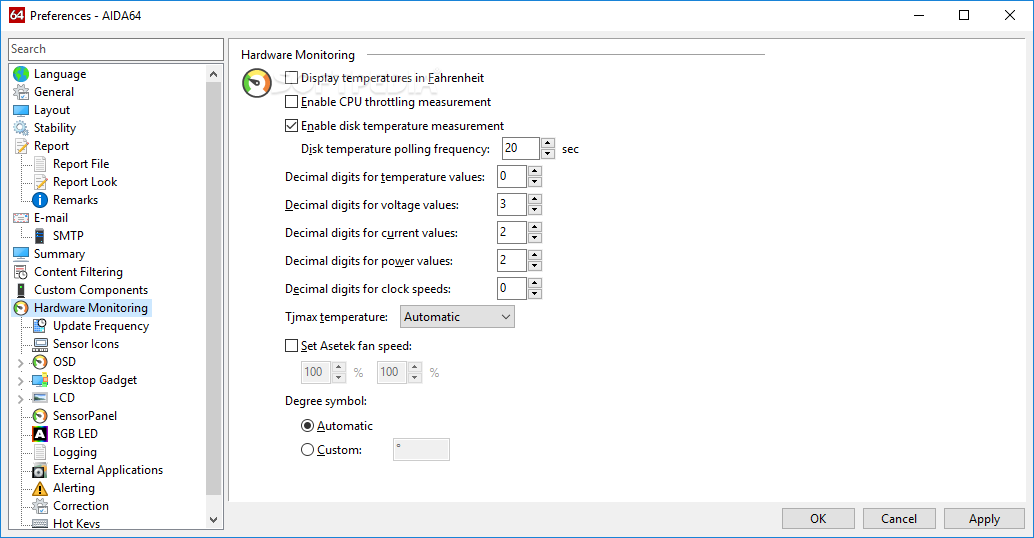Click the Desktop Gadget icon
1034x538 pixels.
[x=40, y=380]
